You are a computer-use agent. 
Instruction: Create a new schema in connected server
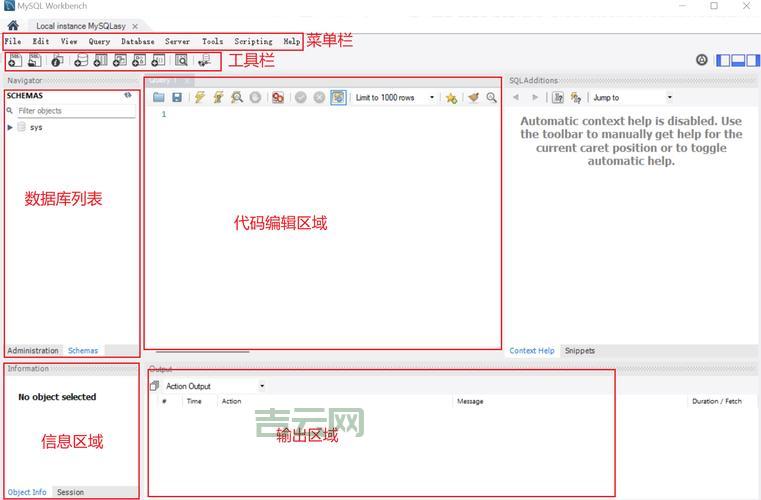click(81, 61)
